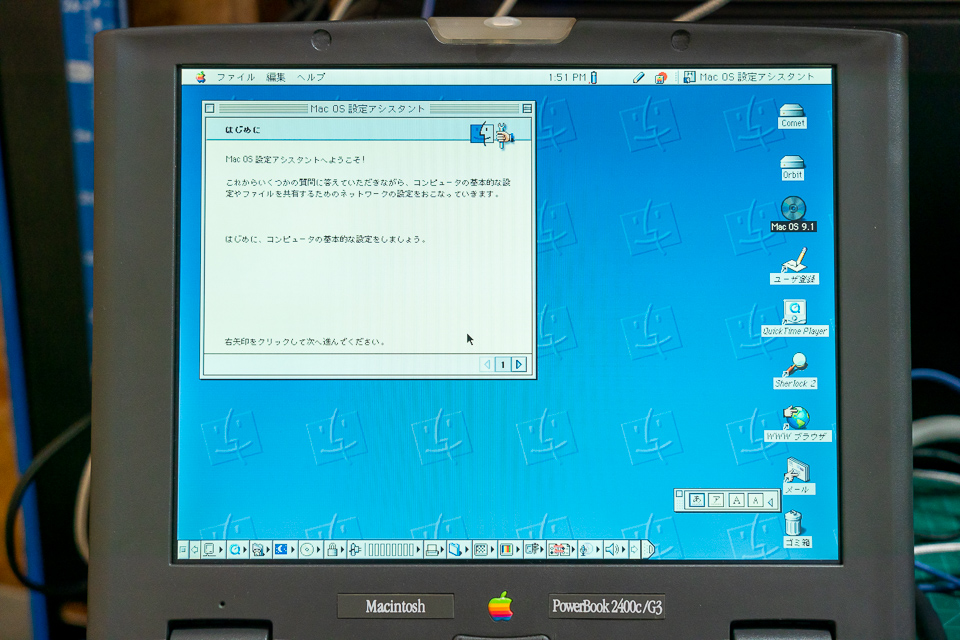This screenshot has height=640, width=960.
Task: Collapse the input palette with triangle
Action: [x=771, y=502]
